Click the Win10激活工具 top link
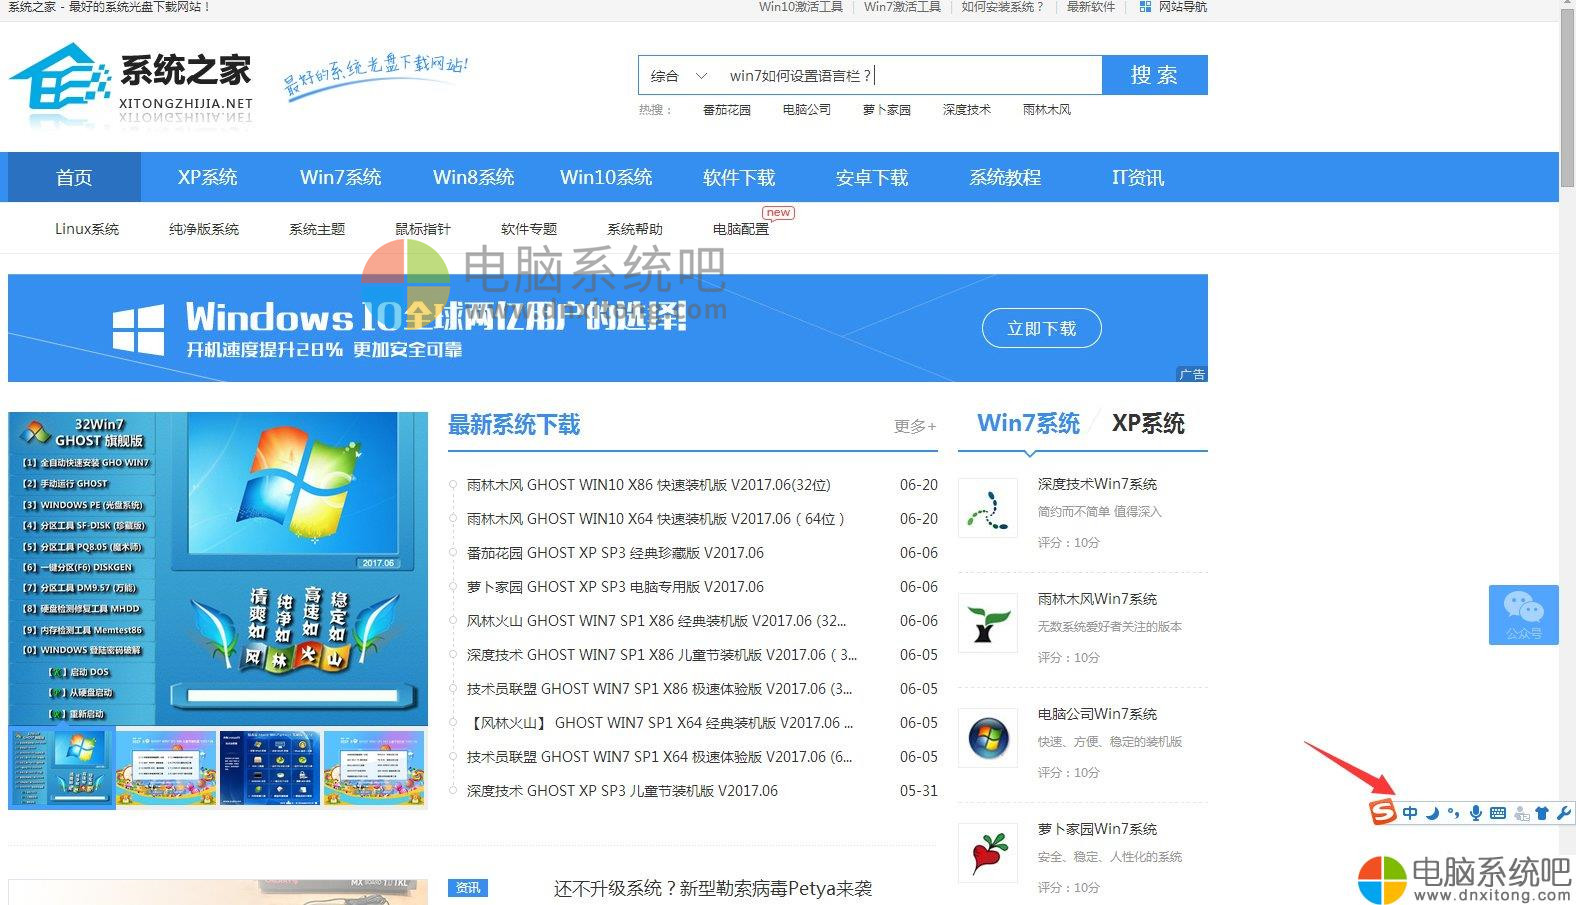 point(801,7)
